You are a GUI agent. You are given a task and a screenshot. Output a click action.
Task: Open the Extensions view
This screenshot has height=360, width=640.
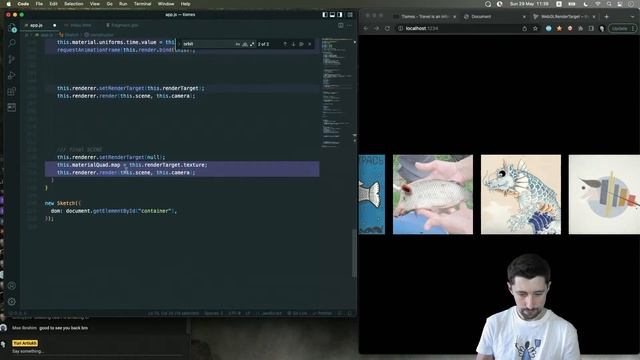(x=12, y=91)
